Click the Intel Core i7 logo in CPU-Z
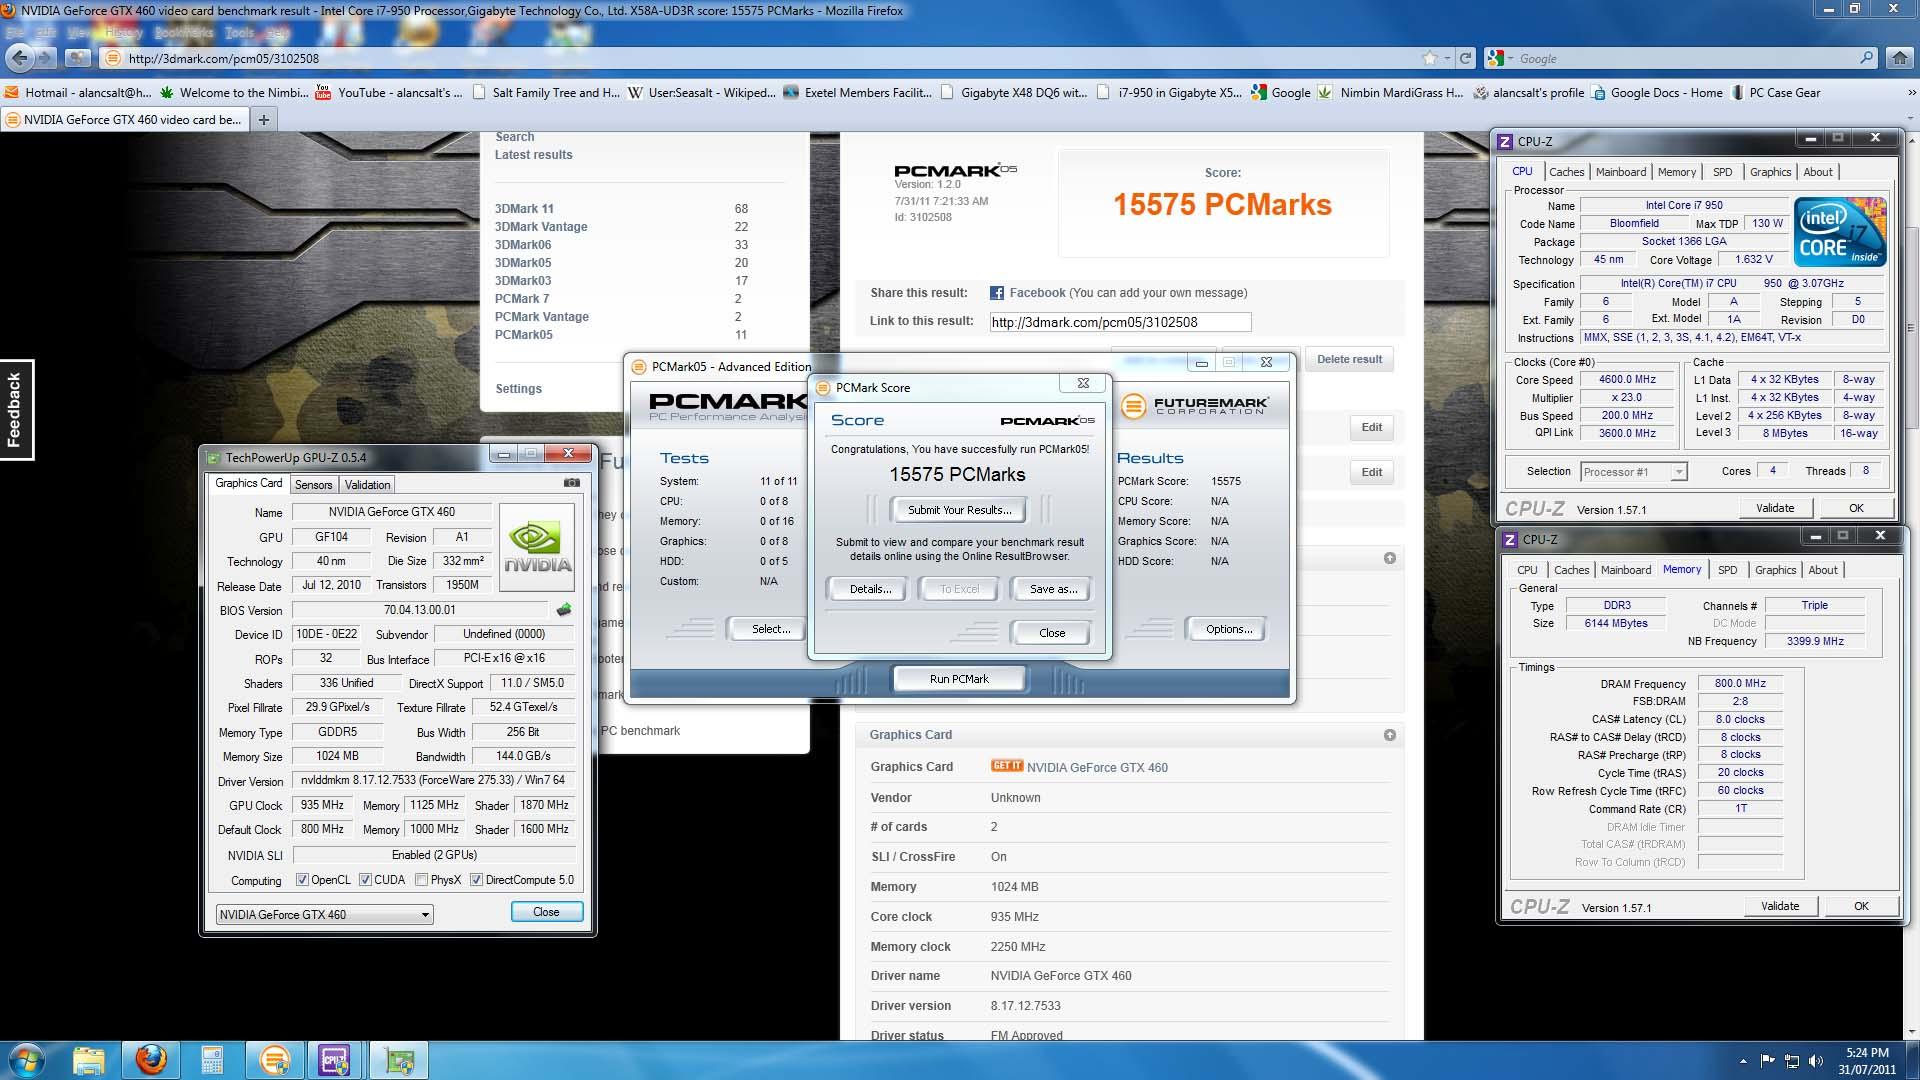 [x=1840, y=232]
